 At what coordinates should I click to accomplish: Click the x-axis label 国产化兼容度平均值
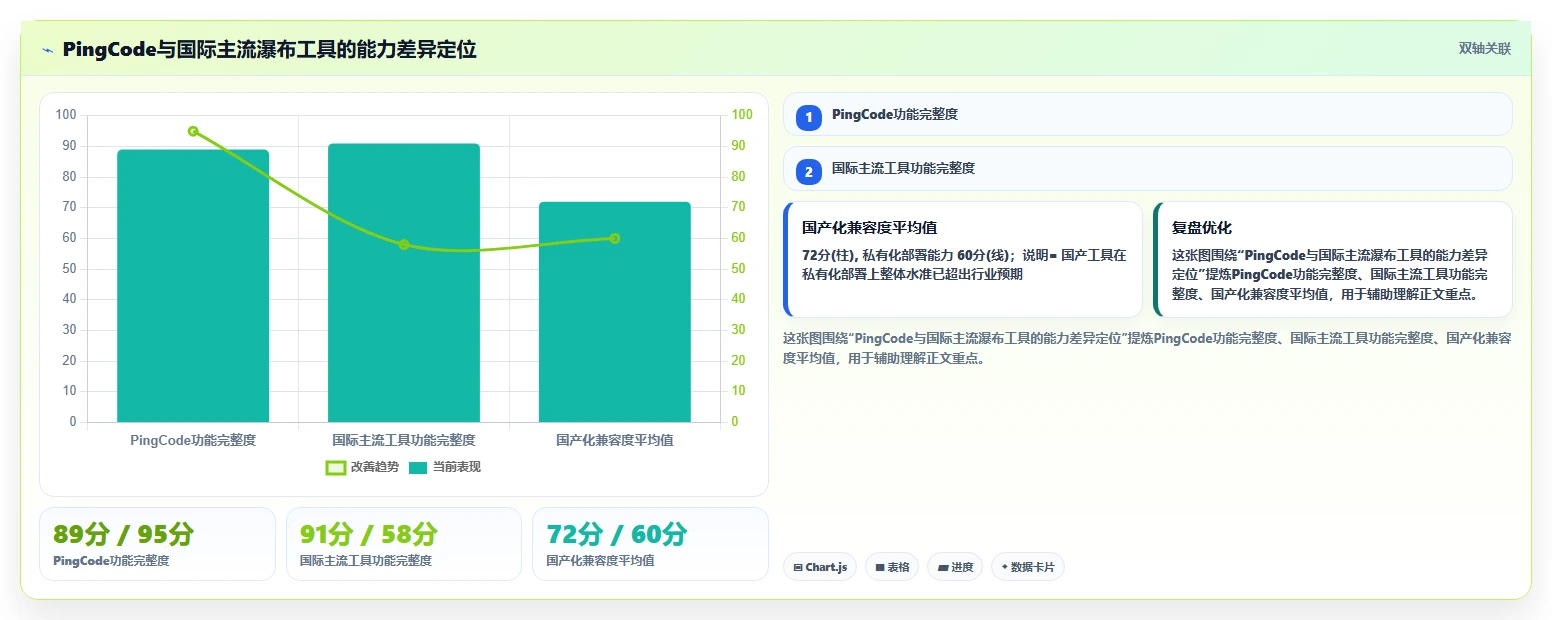615,440
